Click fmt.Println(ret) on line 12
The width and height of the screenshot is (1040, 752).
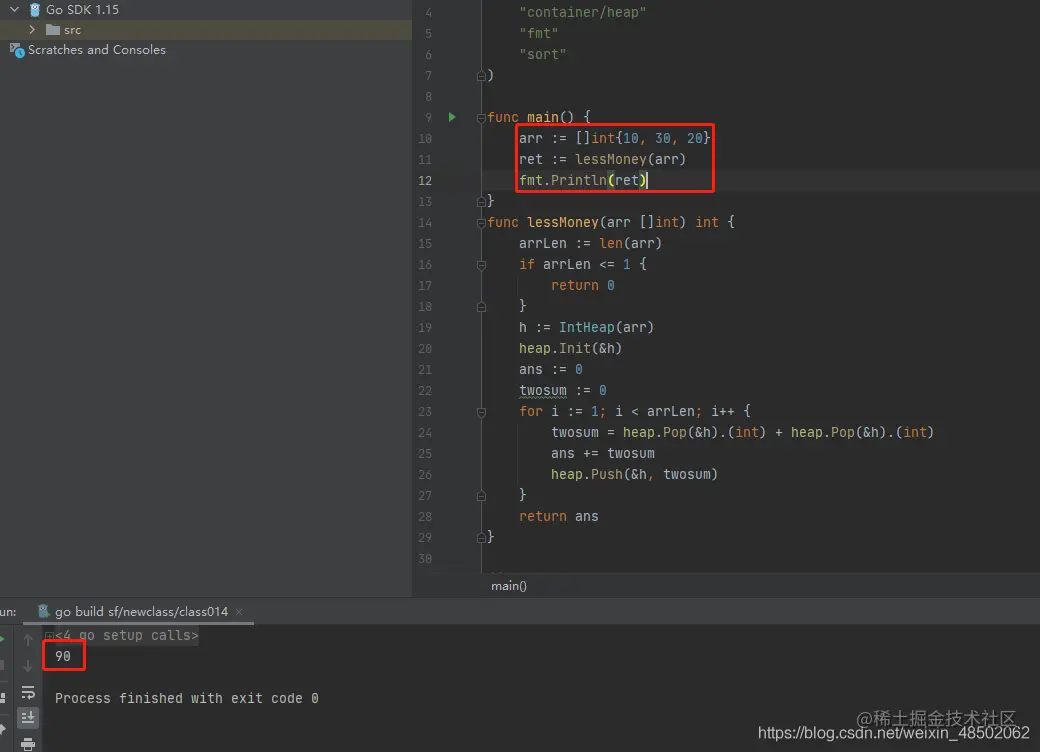[x=582, y=180]
